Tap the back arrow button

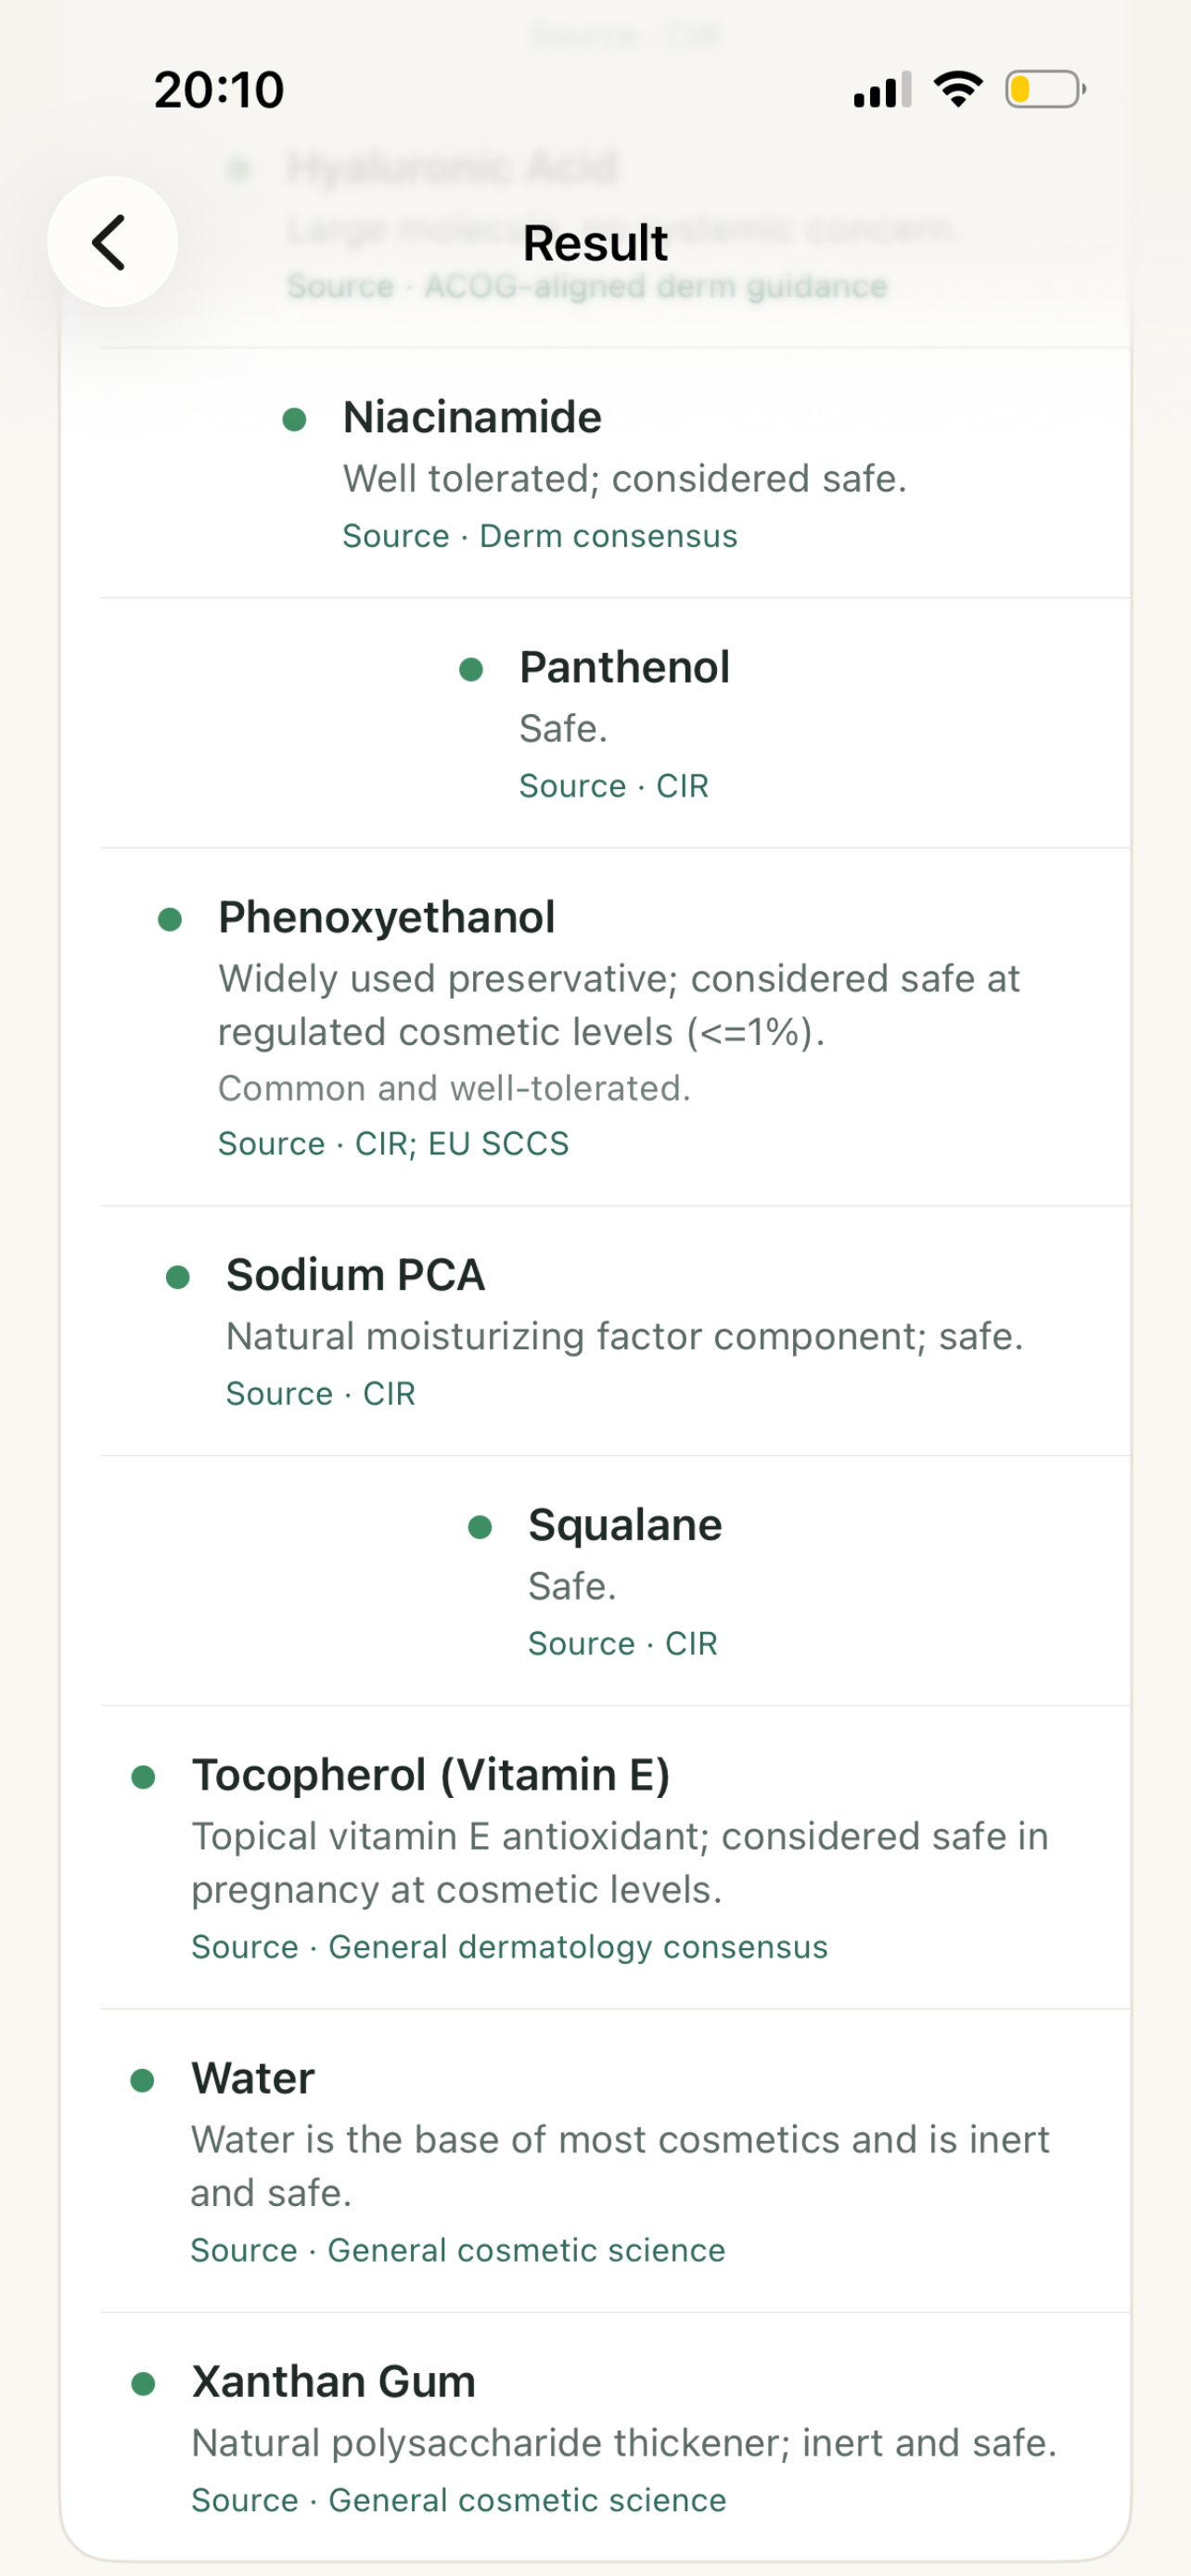[112, 242]
